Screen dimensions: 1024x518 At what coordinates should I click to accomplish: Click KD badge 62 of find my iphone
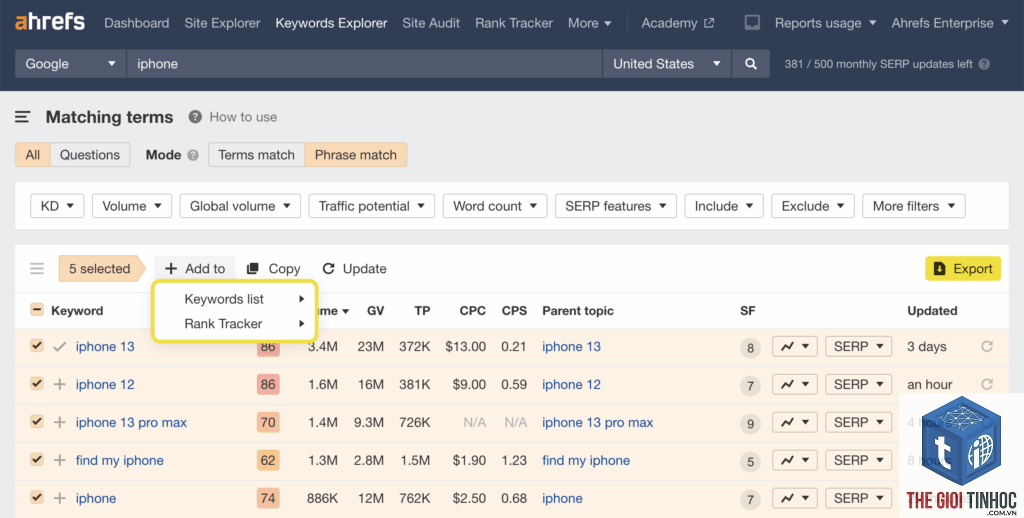click(x=268, y=461)
